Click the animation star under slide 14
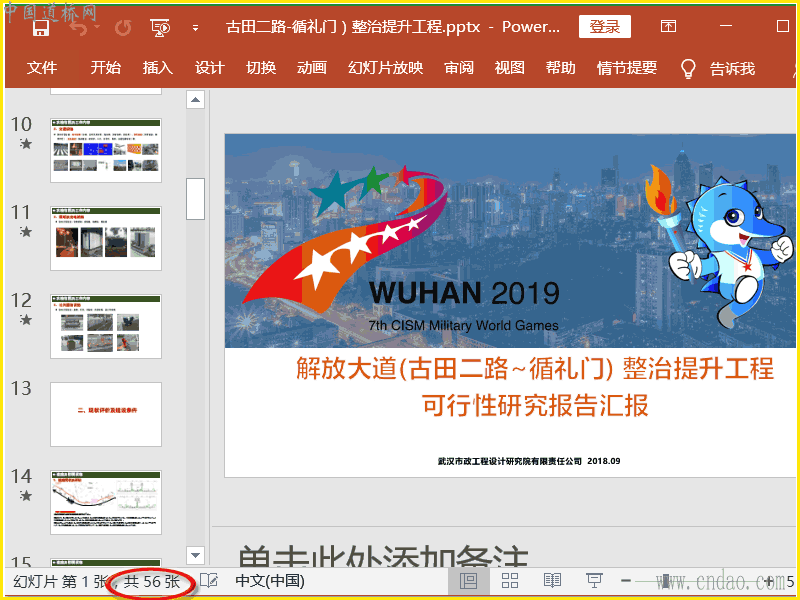The height and width of the screenshot is (600, 800). tap(26, 495)
